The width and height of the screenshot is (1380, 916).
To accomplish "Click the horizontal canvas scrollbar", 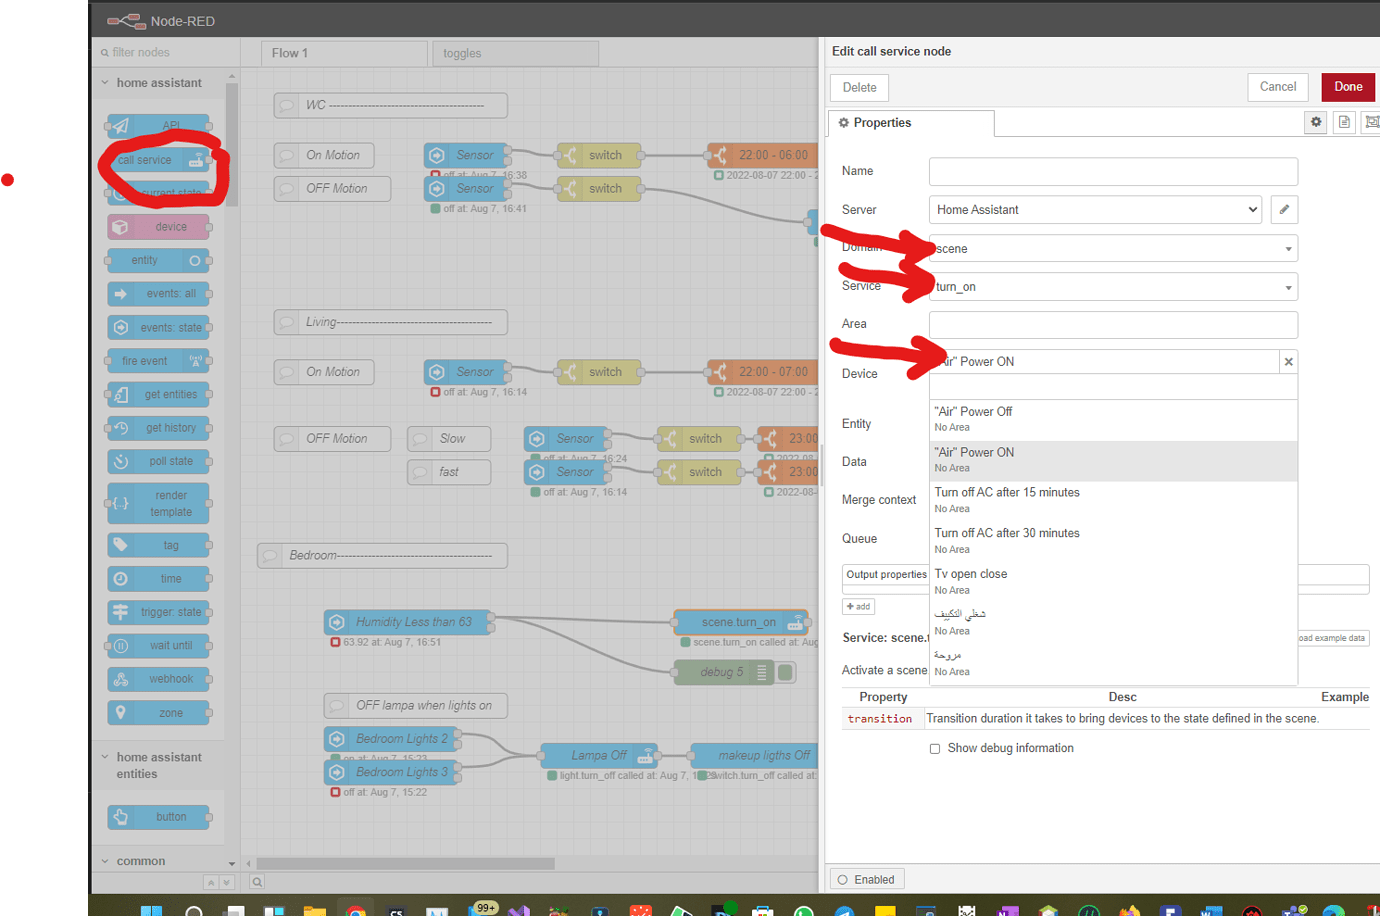I will pyautogui.click(x=405, y=863).
